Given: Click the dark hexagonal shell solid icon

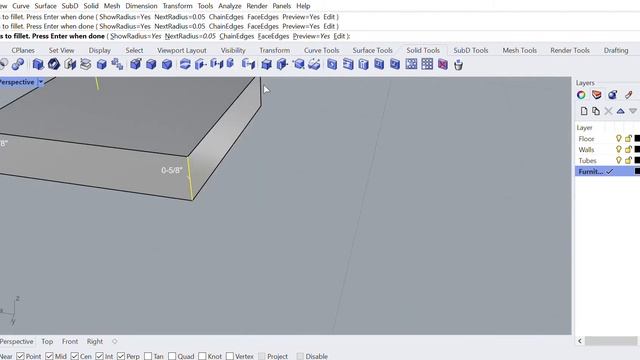Looking at the screenshot, I should coord(54,64).
